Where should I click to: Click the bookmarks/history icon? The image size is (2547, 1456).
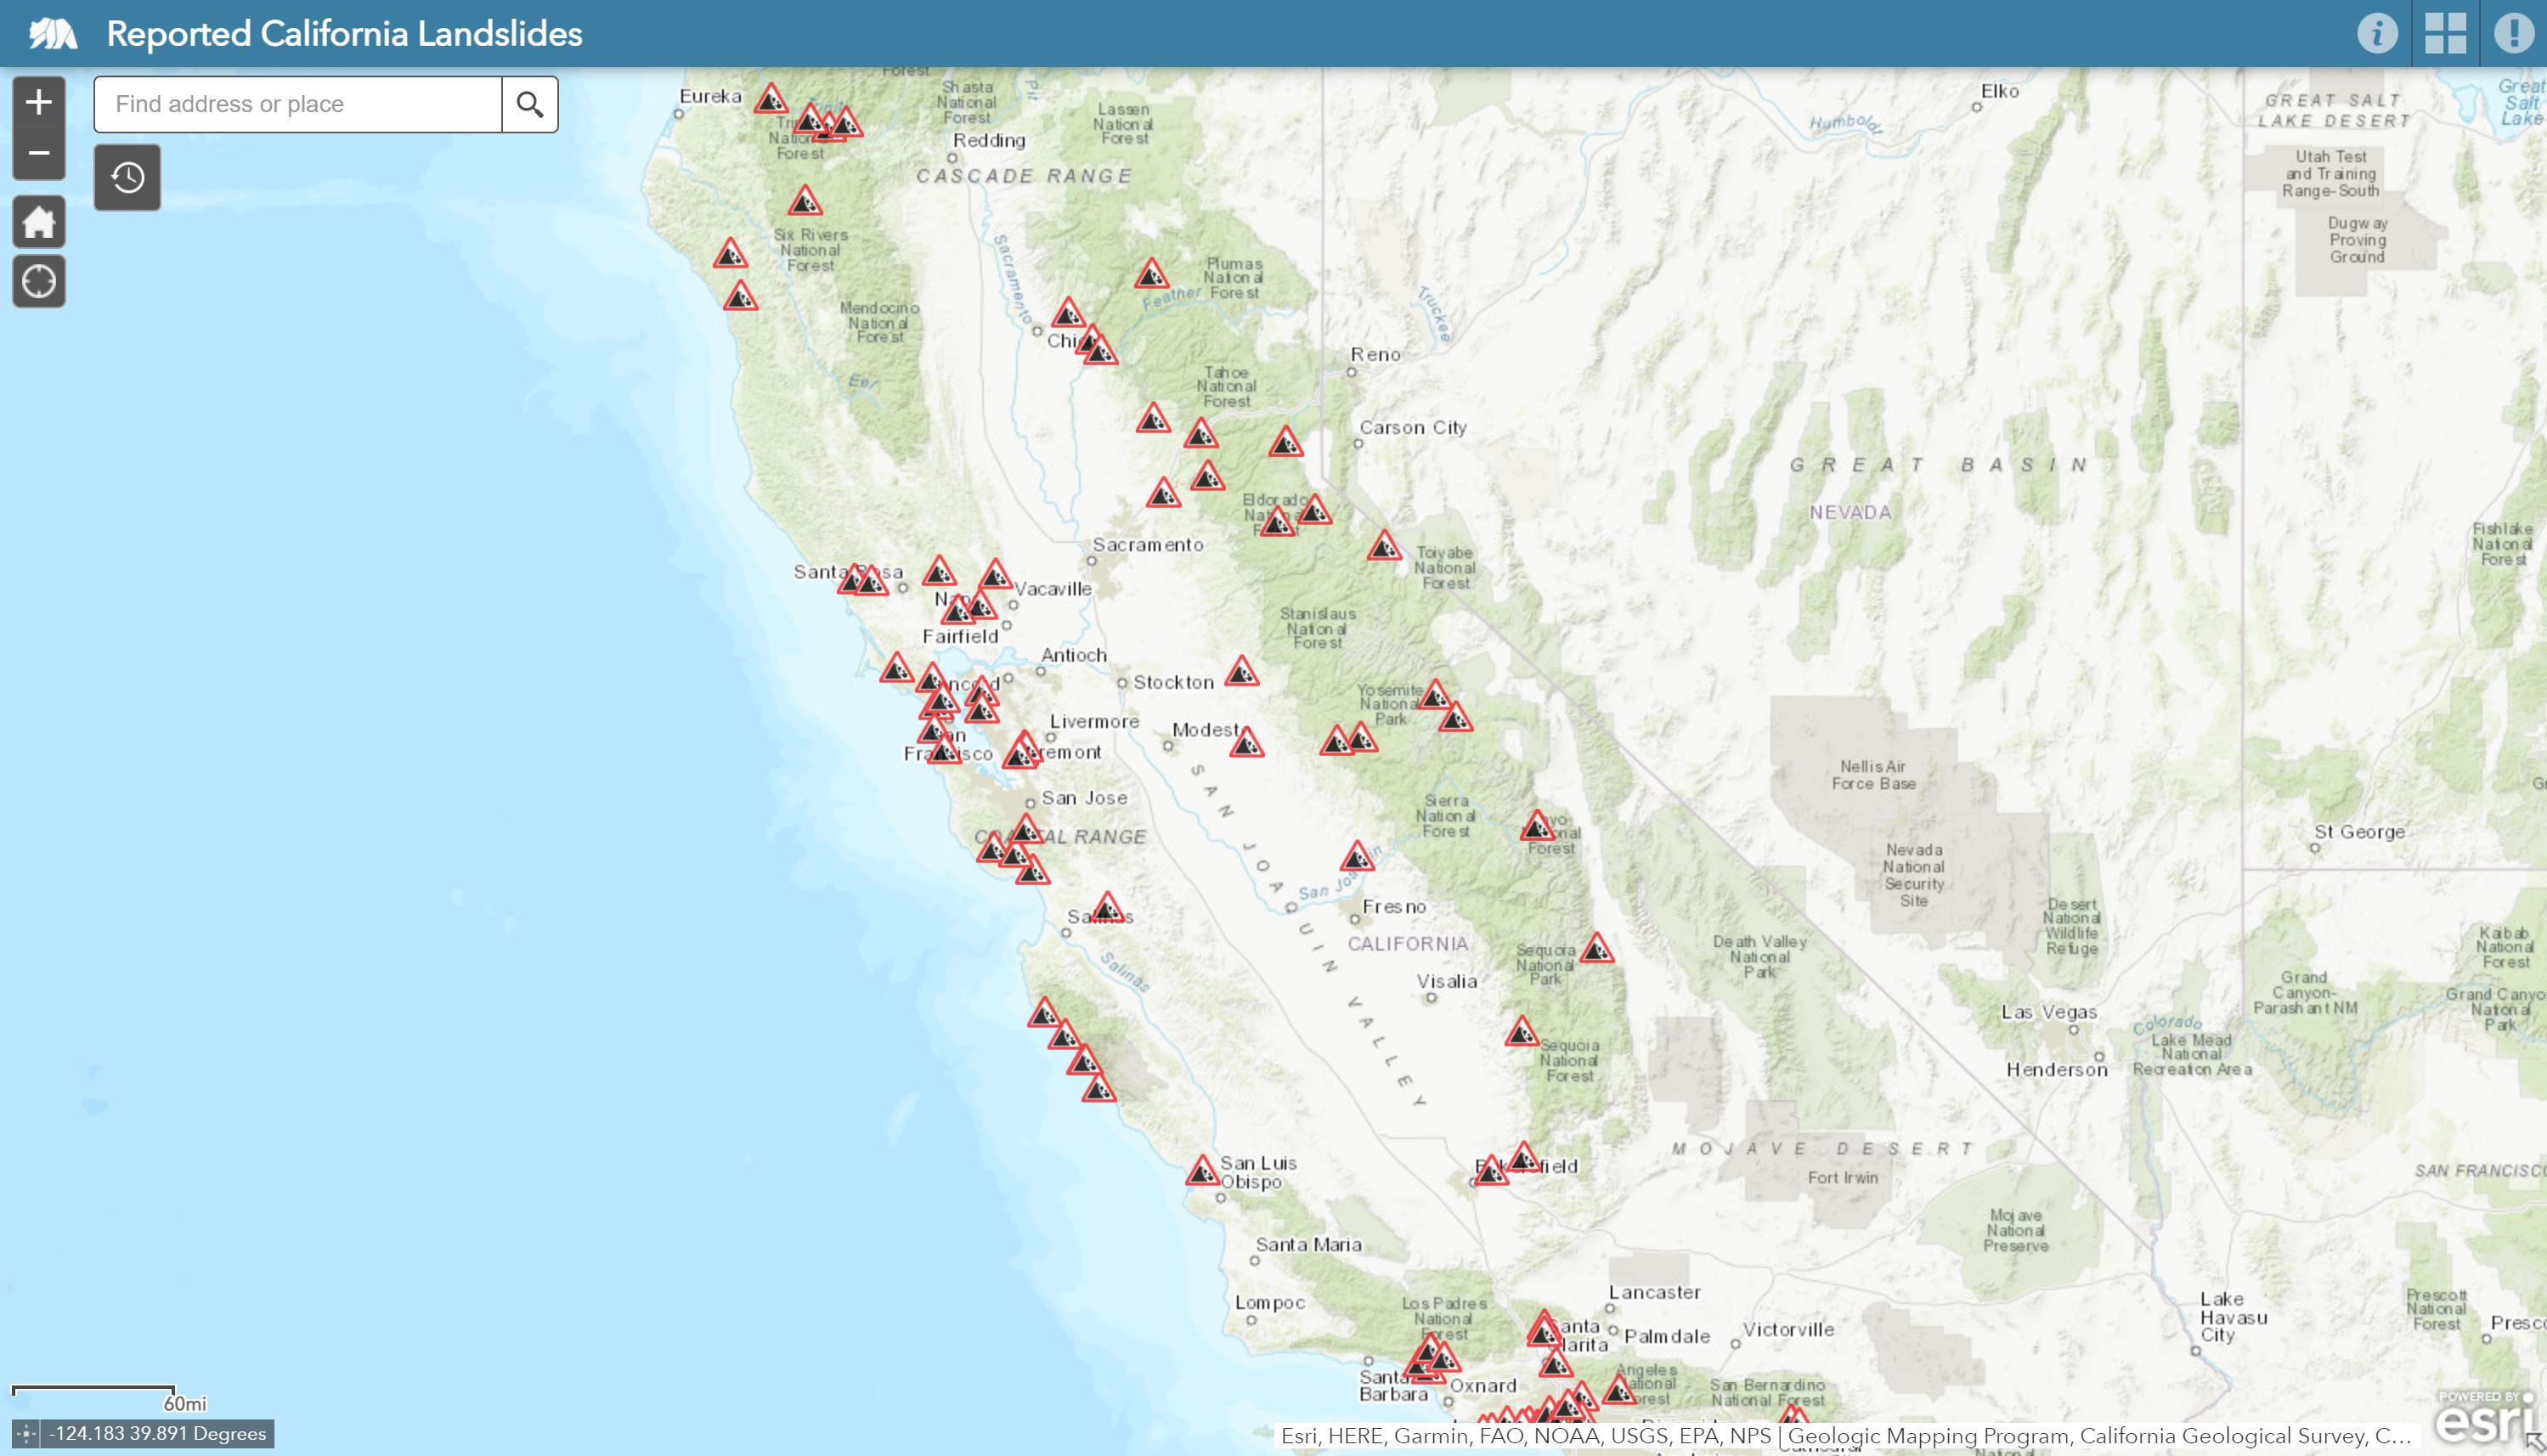pos(126,175)
